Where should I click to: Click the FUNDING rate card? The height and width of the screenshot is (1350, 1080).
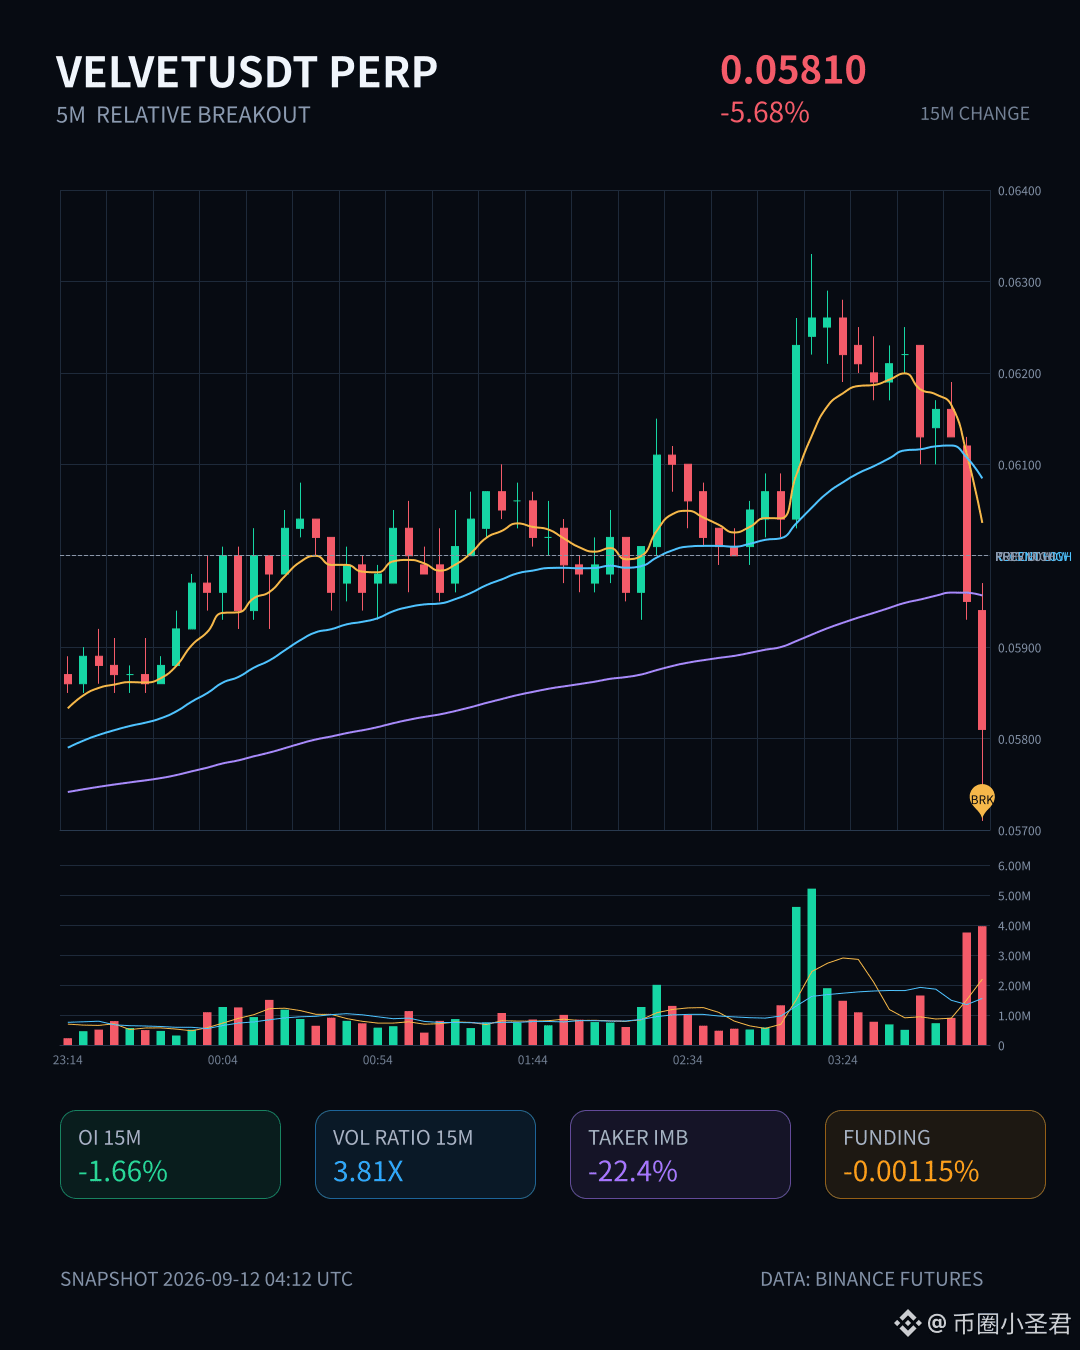pos(935,1154)
